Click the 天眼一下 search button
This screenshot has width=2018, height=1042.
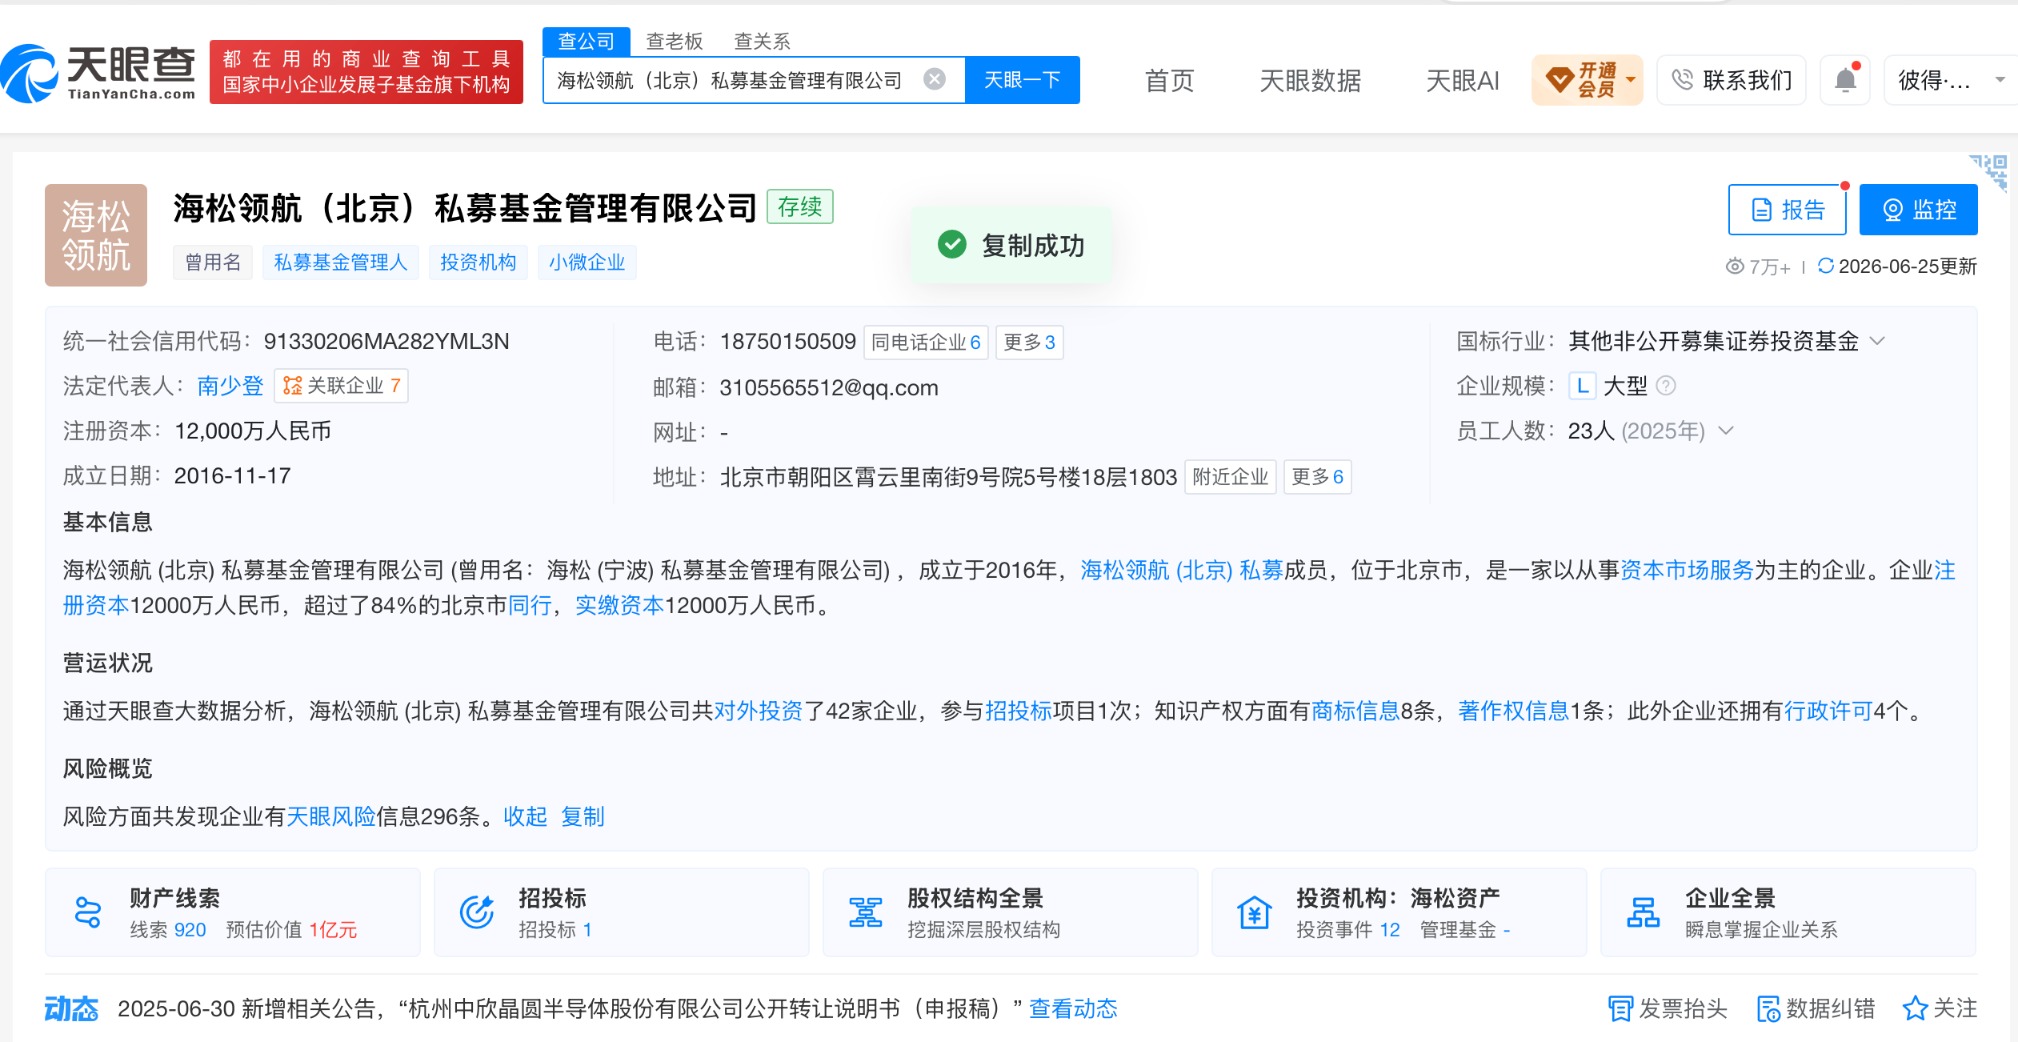click(x=1022, y=80)
